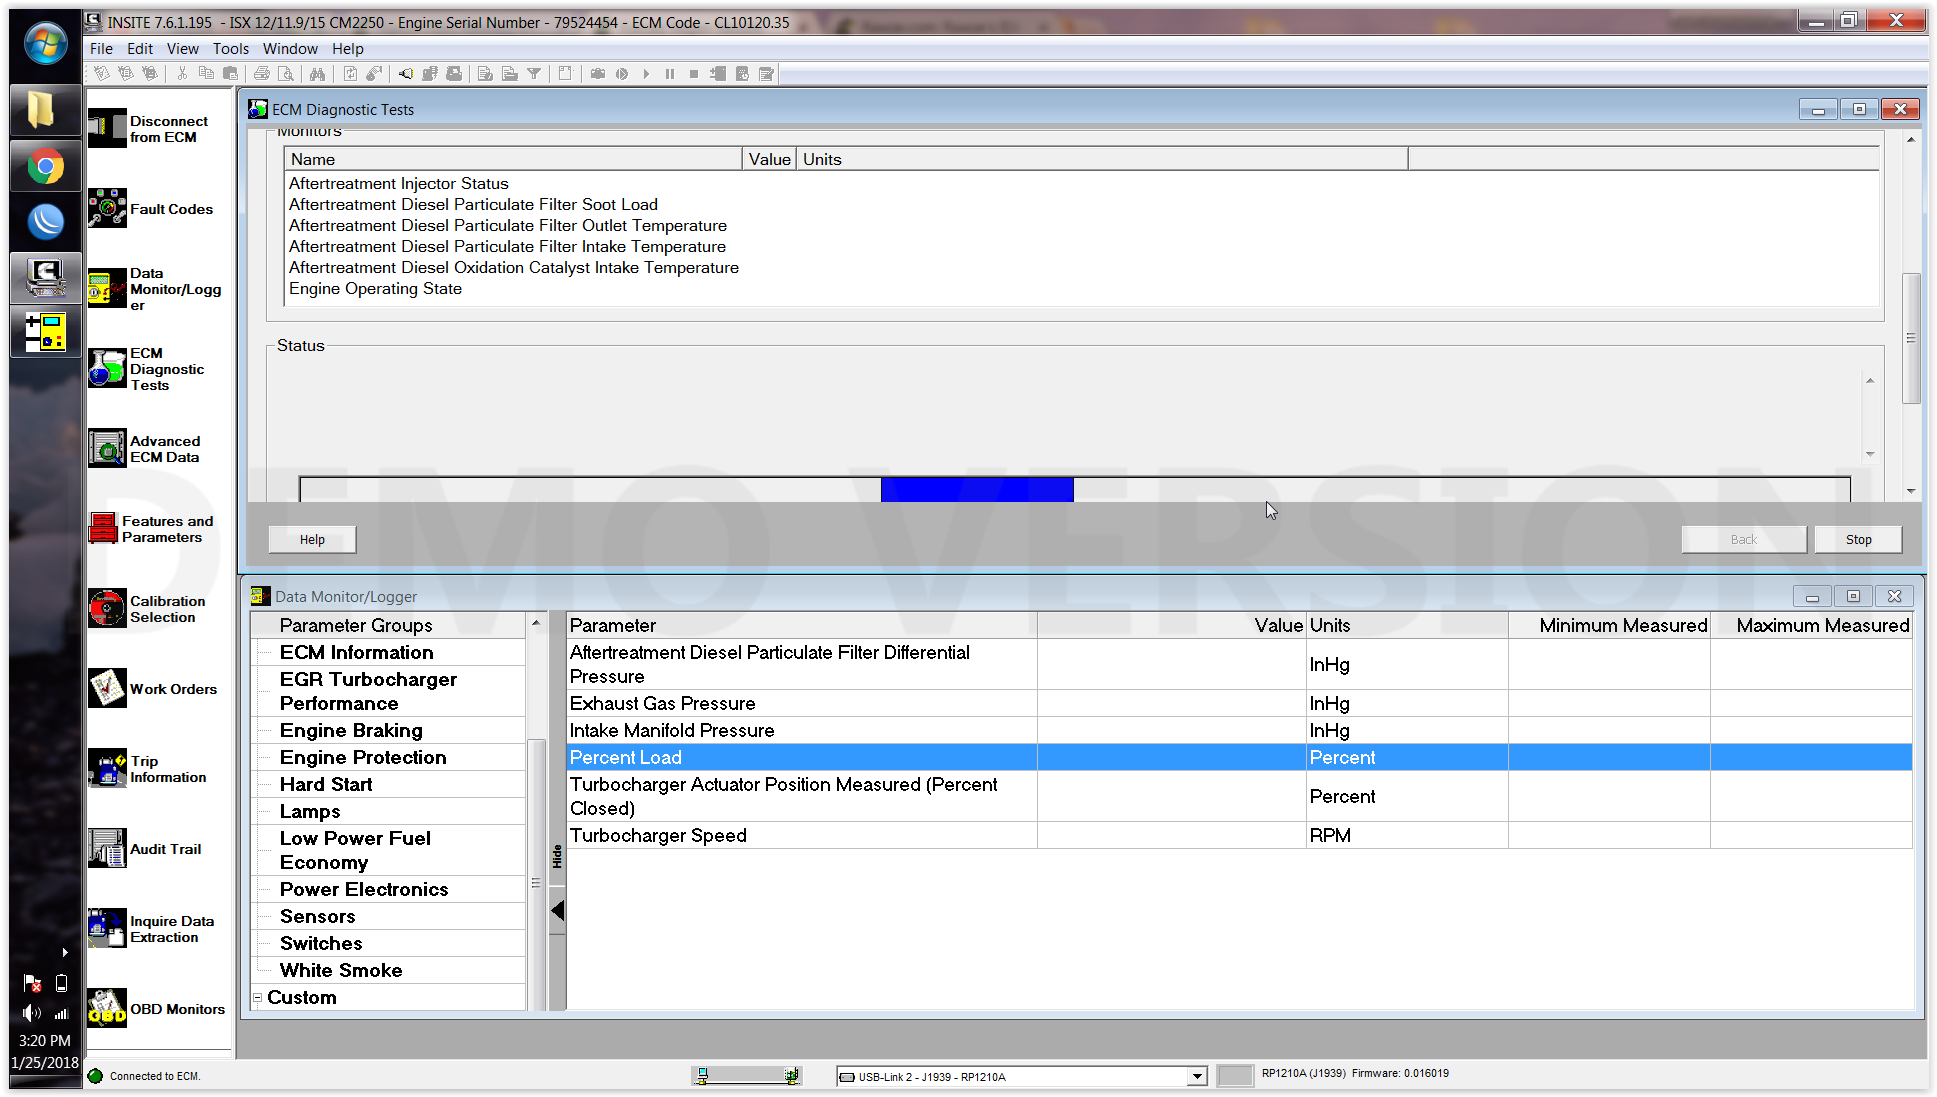Open Google Chrome from the taskbar
1937x1097 pixels.
[45, 166]
